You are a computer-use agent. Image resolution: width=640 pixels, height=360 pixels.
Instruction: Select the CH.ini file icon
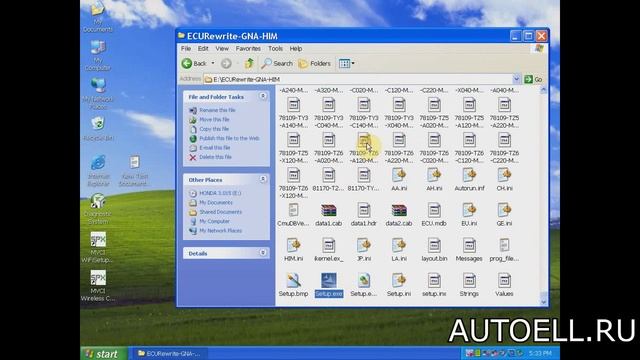[x=504, y=176]
